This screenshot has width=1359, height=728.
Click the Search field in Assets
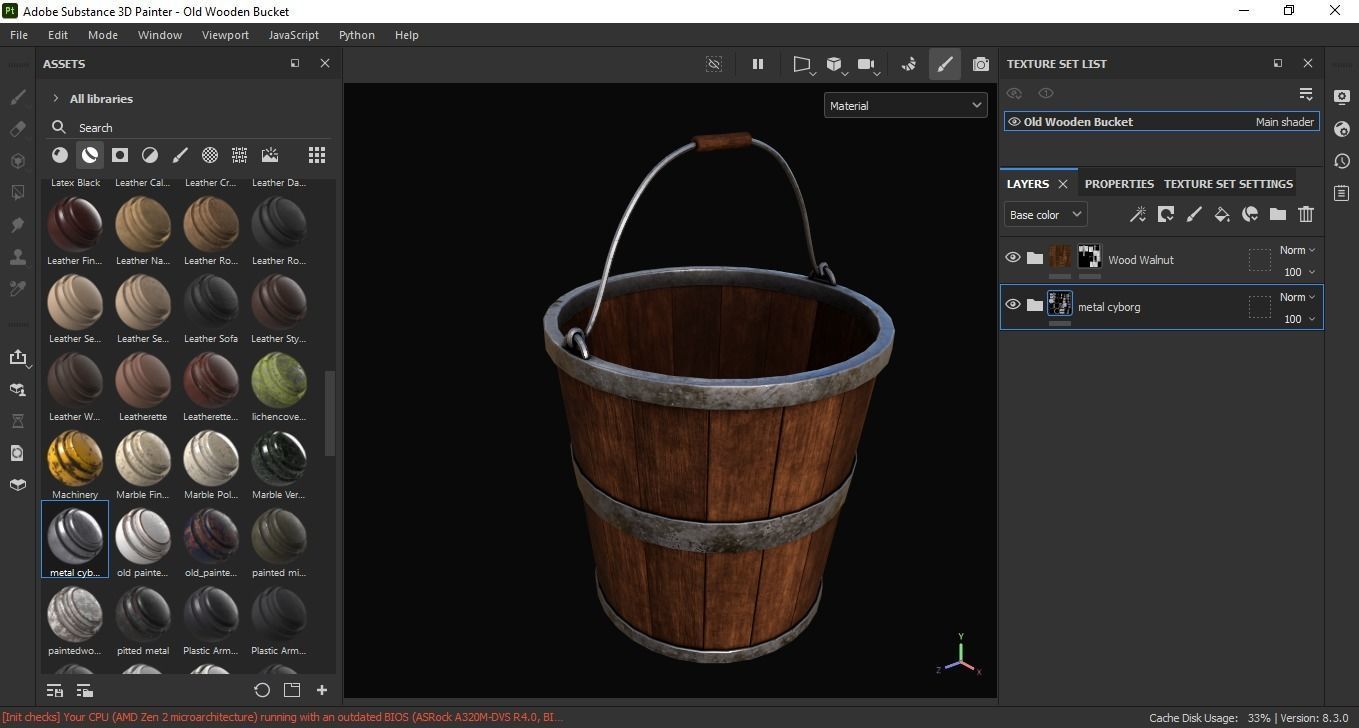190,128
